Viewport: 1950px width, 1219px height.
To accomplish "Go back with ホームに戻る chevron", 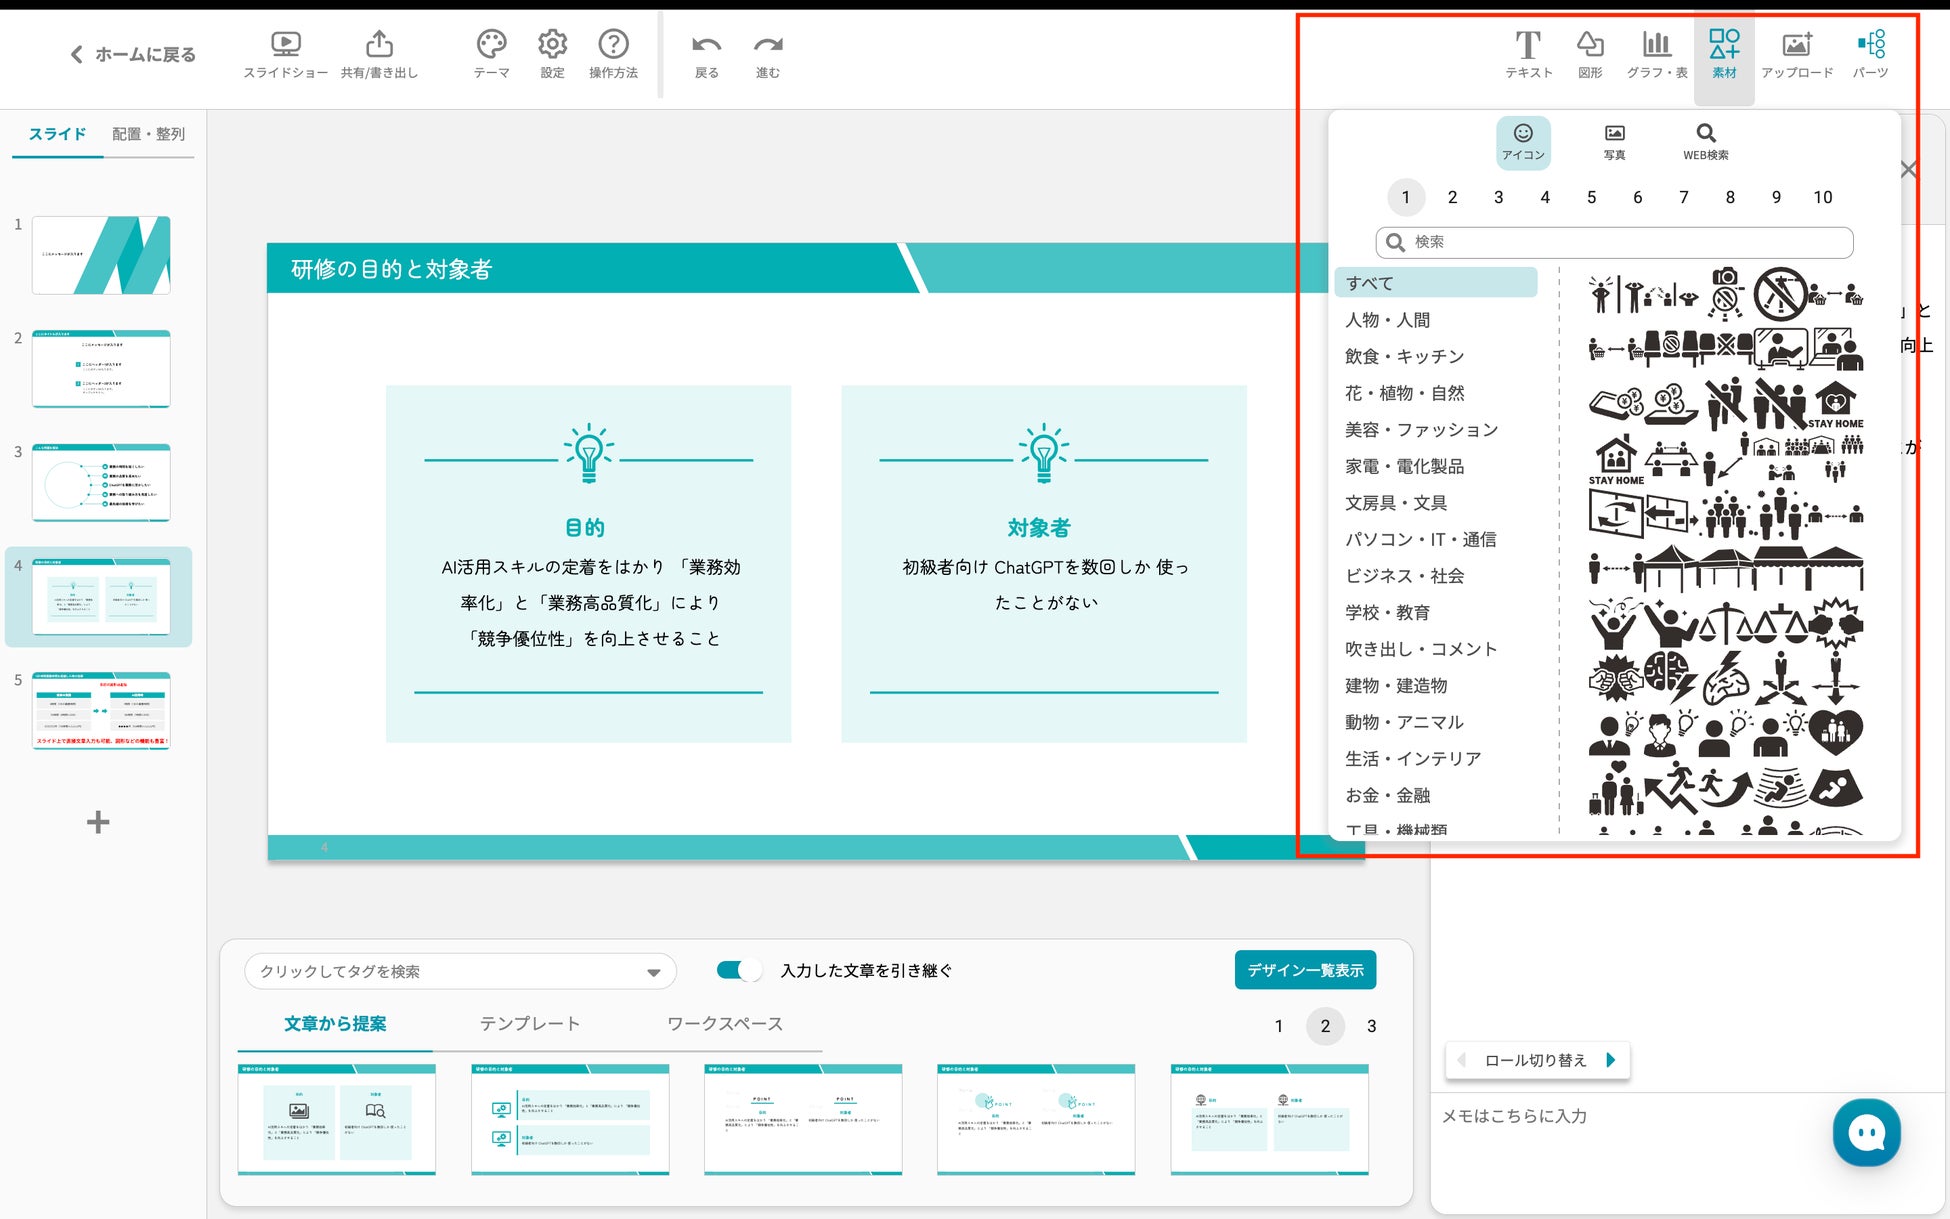I will pos(77,55).
